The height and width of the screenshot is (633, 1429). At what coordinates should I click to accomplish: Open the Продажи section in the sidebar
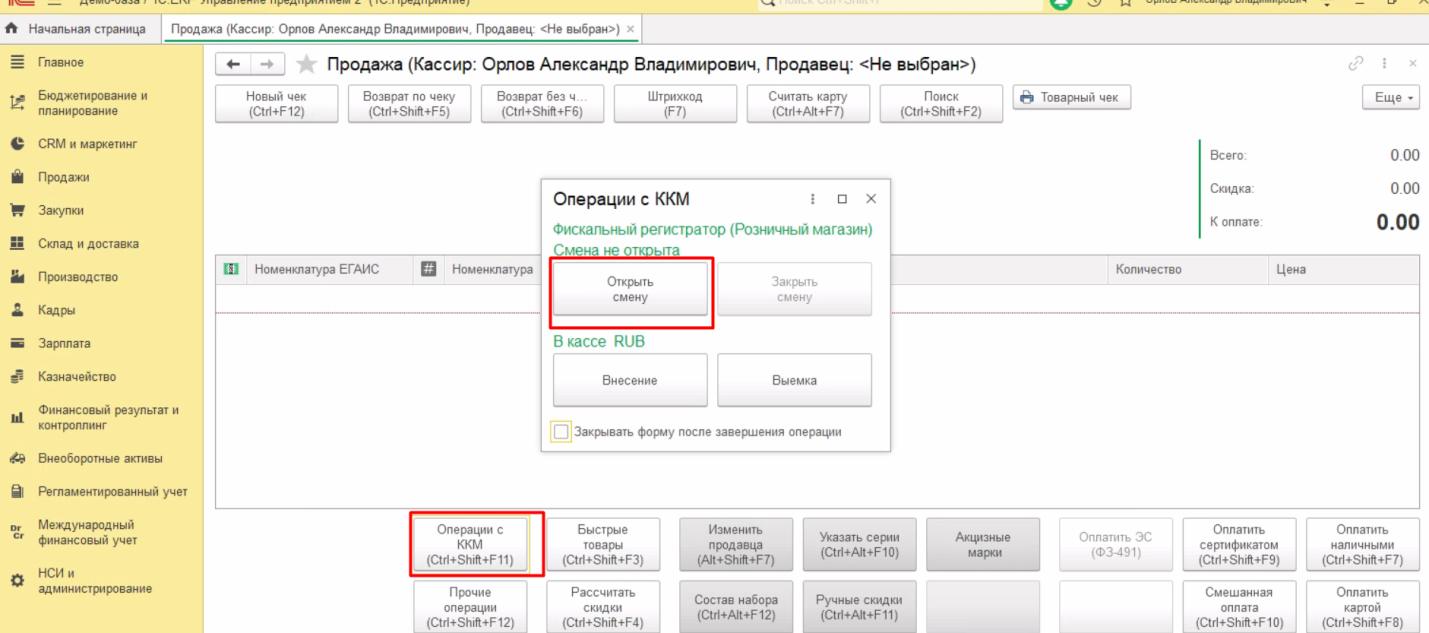pos(63,177)
